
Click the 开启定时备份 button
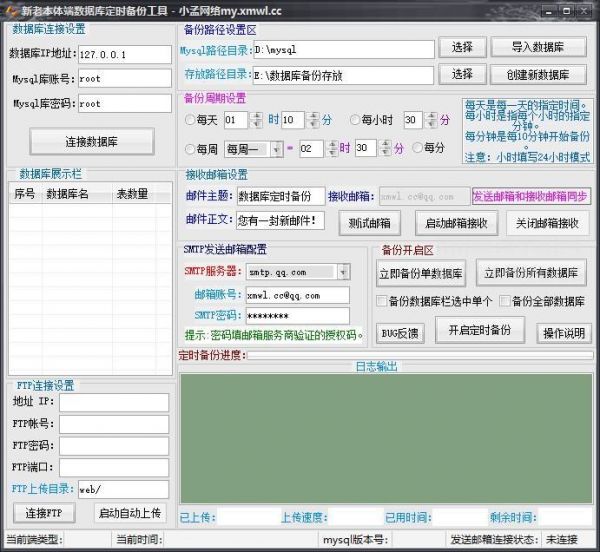(480, 330)
